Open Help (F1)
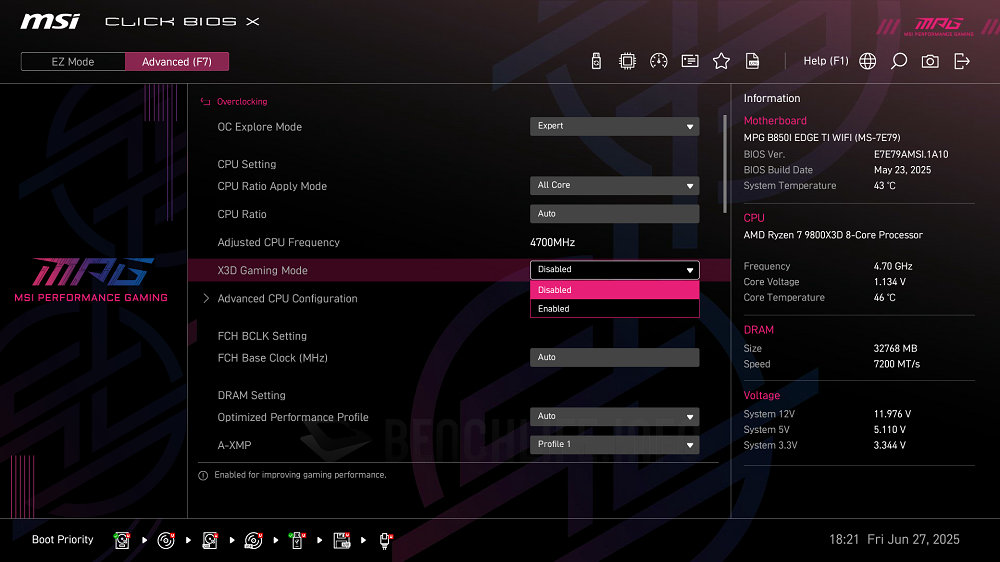 pyautogui.click(x=826, y=61)
